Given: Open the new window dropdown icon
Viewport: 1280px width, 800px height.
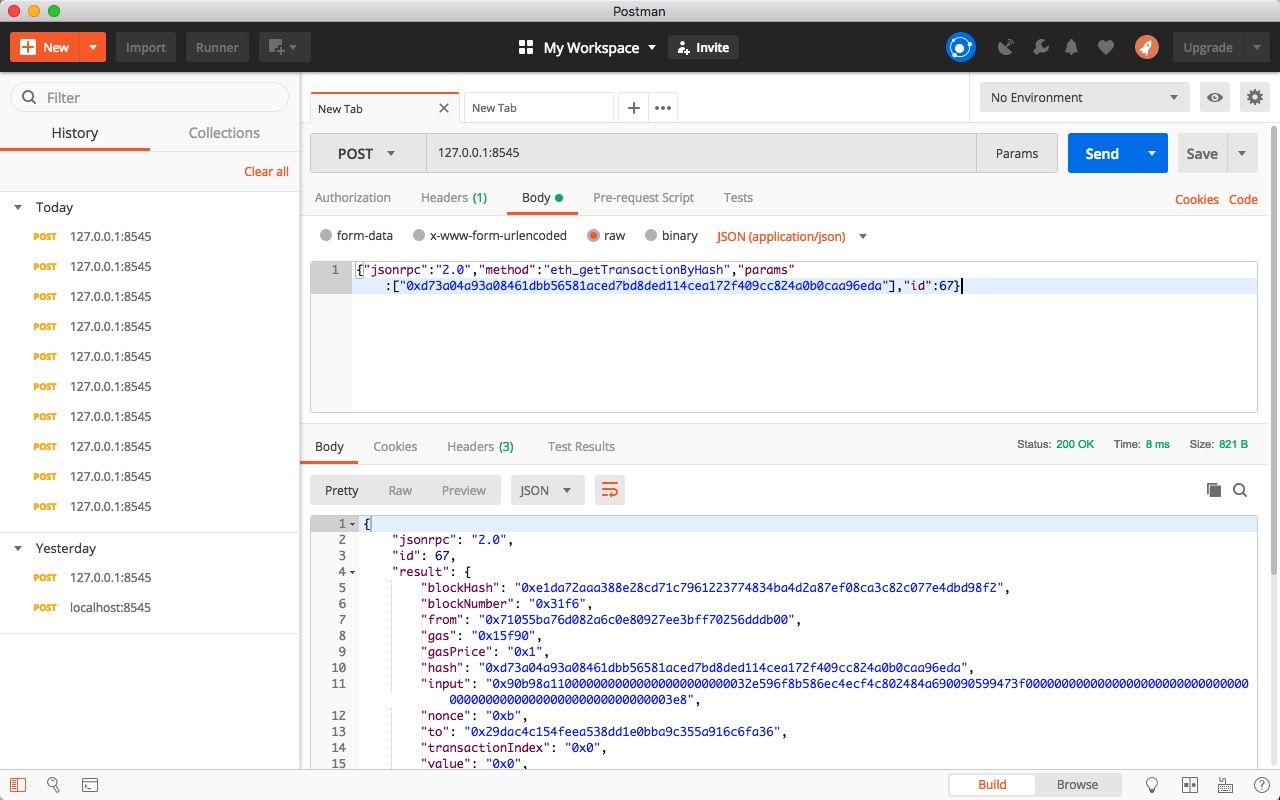Looking at the screenshot, I should tap(285, 47).
